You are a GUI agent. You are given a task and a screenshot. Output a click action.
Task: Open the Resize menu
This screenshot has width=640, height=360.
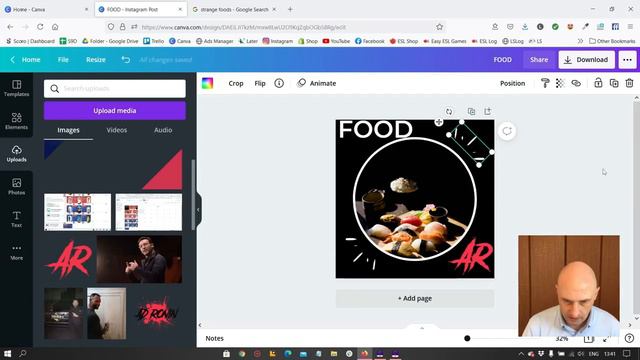(96, 60)
